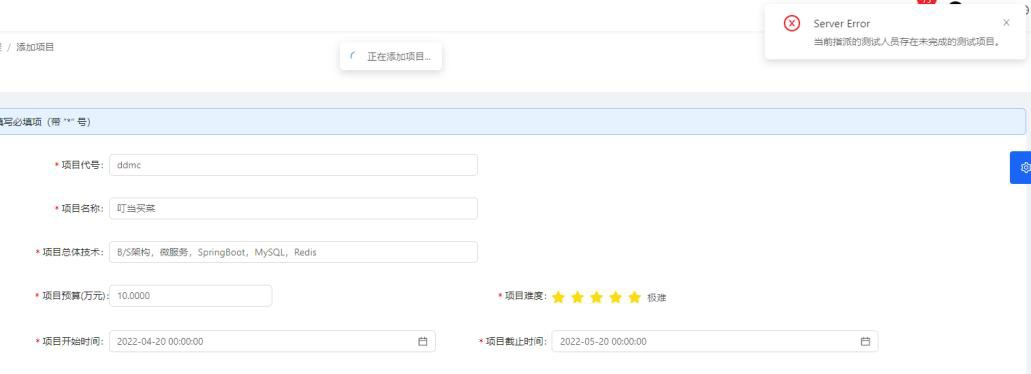Open the blue settings gear panel

(1021, 168)
